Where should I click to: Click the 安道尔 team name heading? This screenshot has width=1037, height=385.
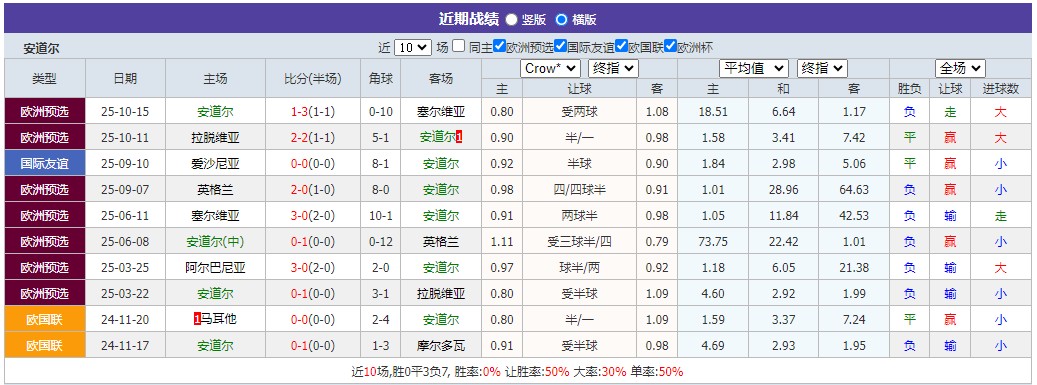click(x=42, y=48)
